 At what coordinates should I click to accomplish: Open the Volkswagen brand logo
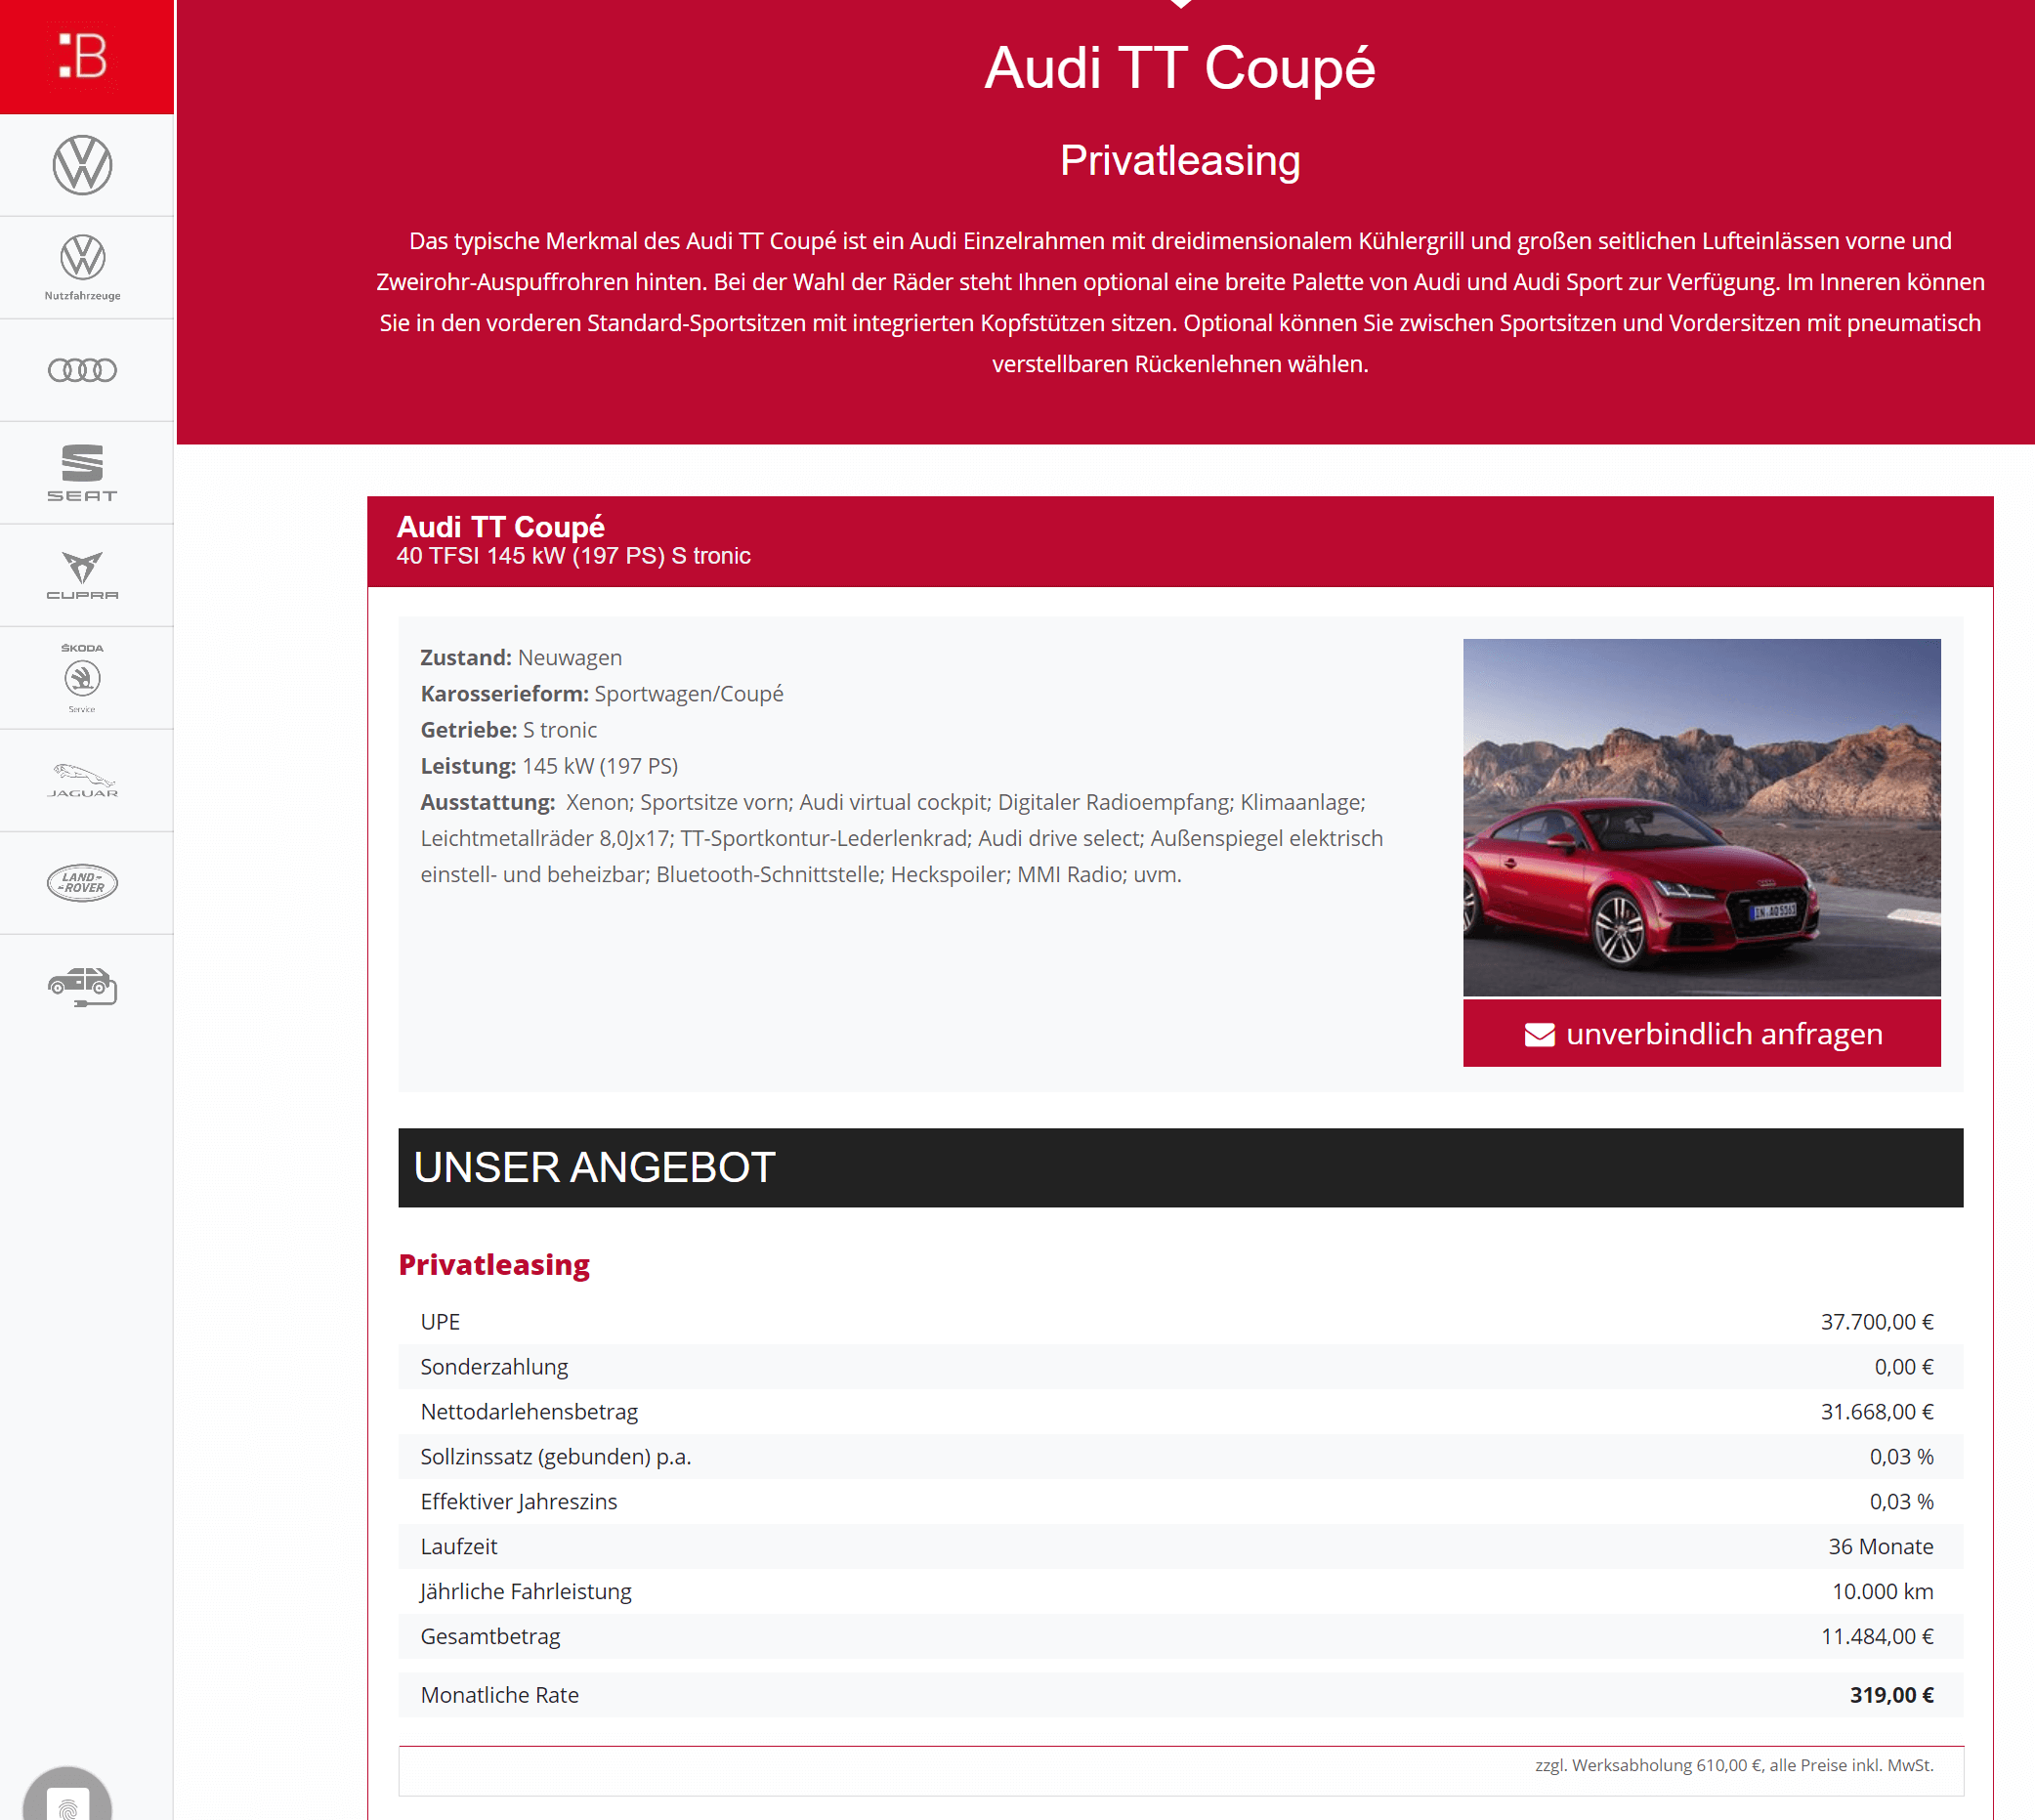coord(82,165)
